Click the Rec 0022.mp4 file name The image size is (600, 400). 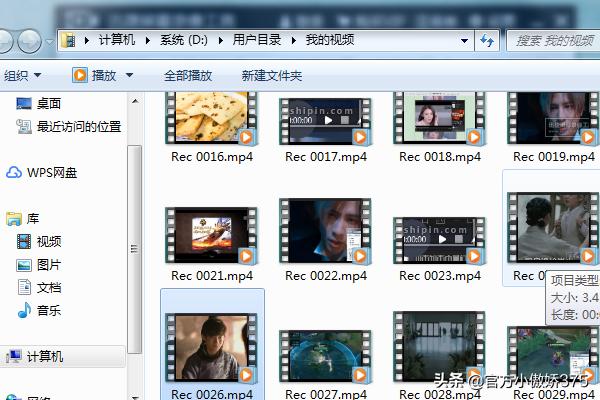click(x=326, y=276)
